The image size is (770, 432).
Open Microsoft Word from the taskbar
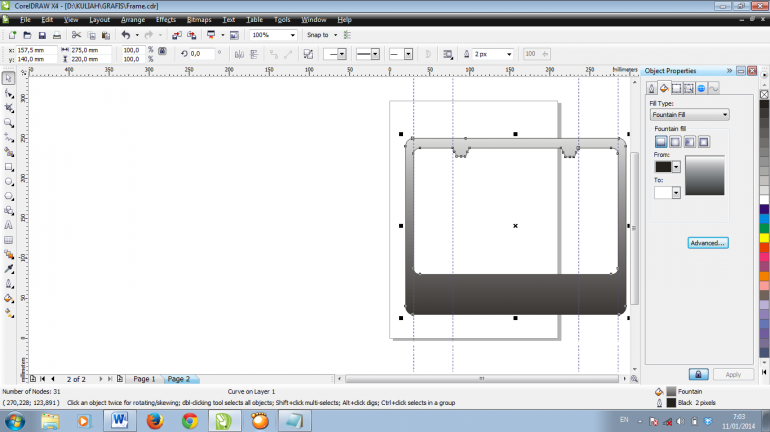(x=119, y=421)
